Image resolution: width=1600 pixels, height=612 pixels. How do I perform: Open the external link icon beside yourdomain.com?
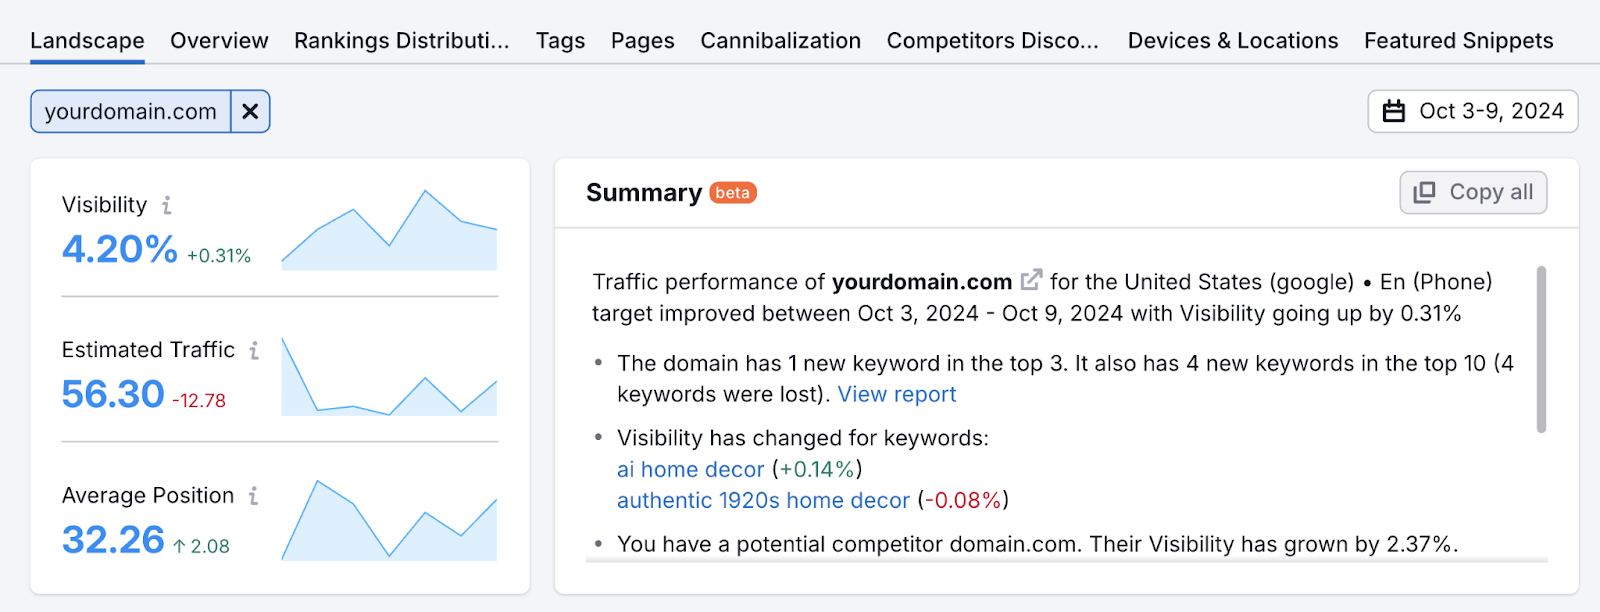(1031, 281)
